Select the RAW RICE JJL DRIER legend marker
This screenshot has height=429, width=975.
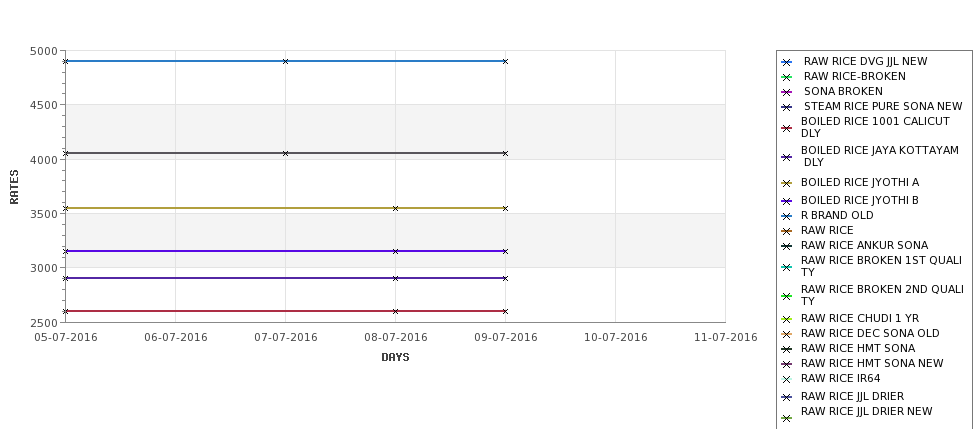(787, 397)
